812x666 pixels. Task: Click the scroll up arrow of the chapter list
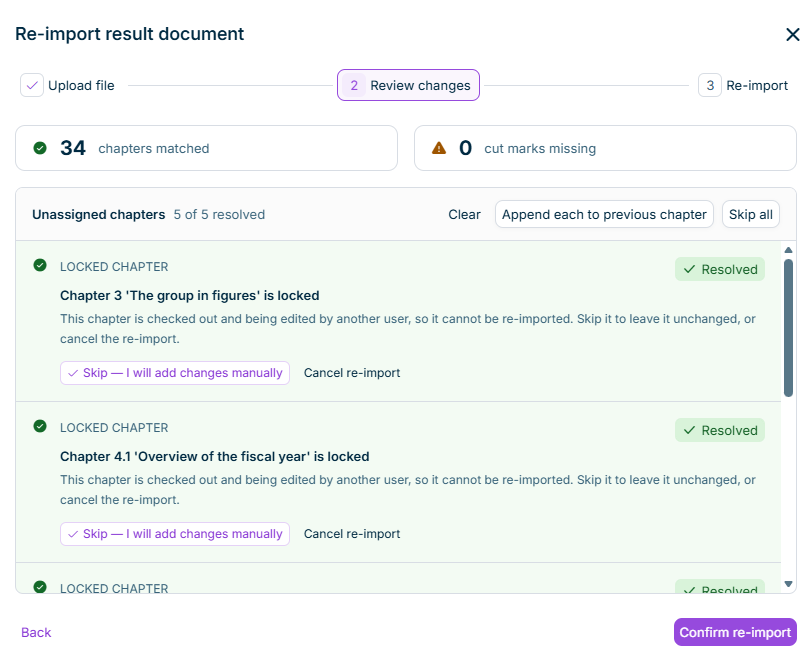(x=788, y=250)
